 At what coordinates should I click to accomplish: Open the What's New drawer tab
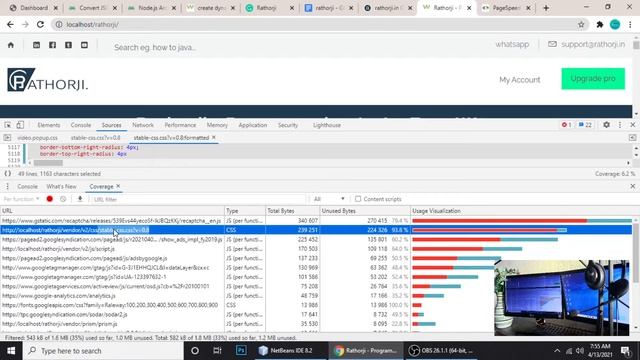pos(61,186)
